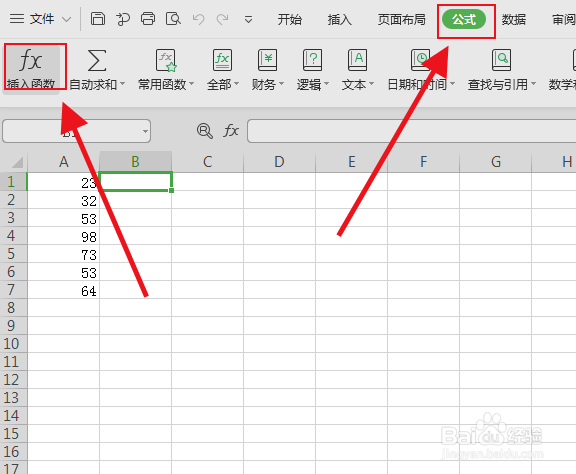Screen dimensions: 576x474
Task: Click cell A7 containing 64
Action: [x=64, y=290]
